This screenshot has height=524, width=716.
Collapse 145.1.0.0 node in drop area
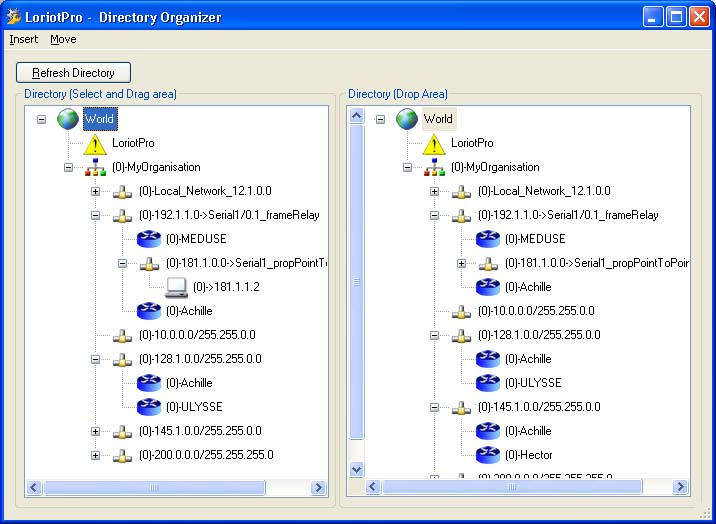pos(434,407)
